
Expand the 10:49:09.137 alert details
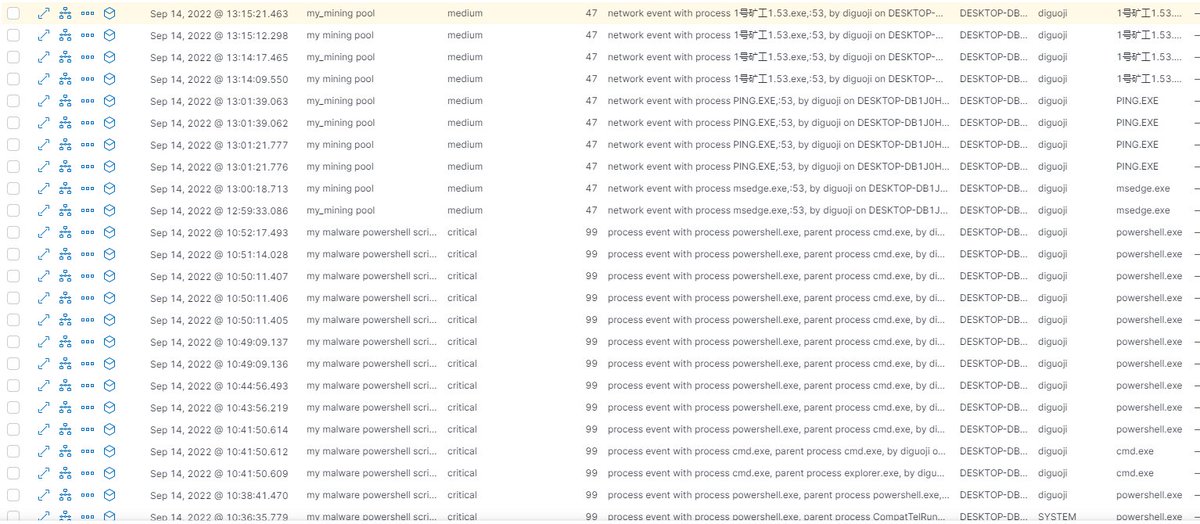43,342
